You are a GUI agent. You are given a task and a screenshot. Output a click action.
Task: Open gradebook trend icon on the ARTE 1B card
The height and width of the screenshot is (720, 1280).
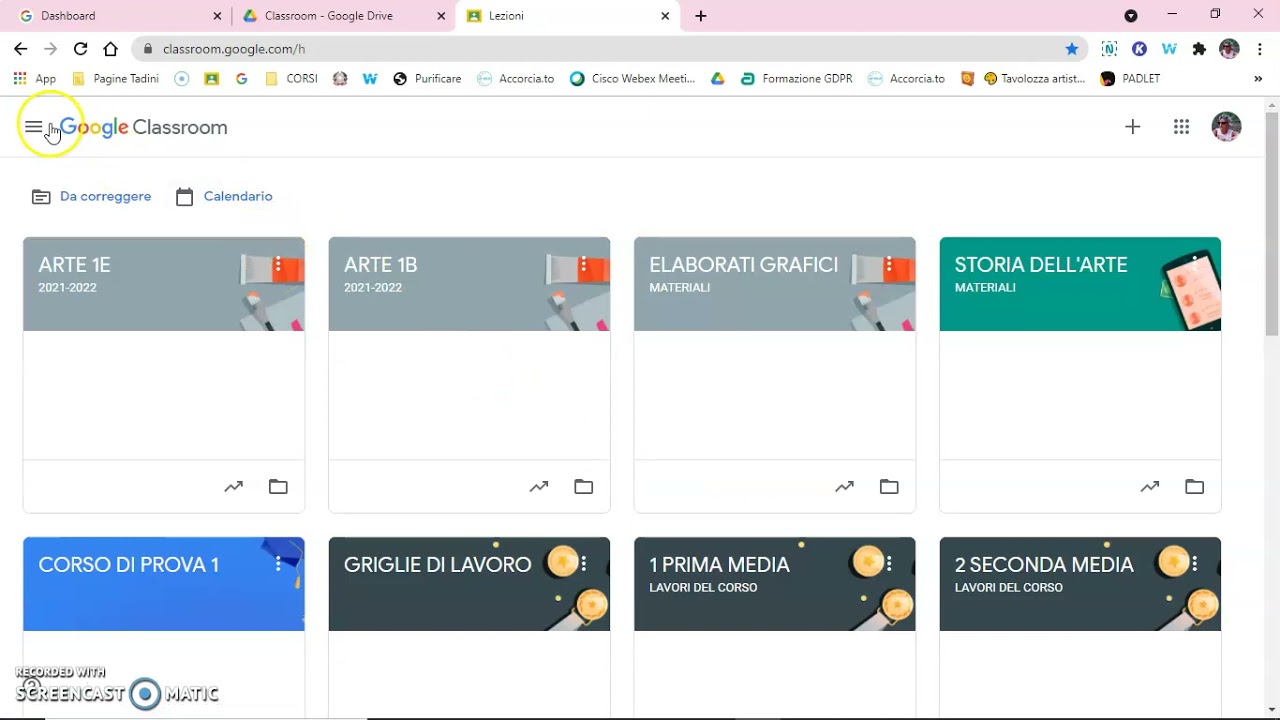pos(539,487)
